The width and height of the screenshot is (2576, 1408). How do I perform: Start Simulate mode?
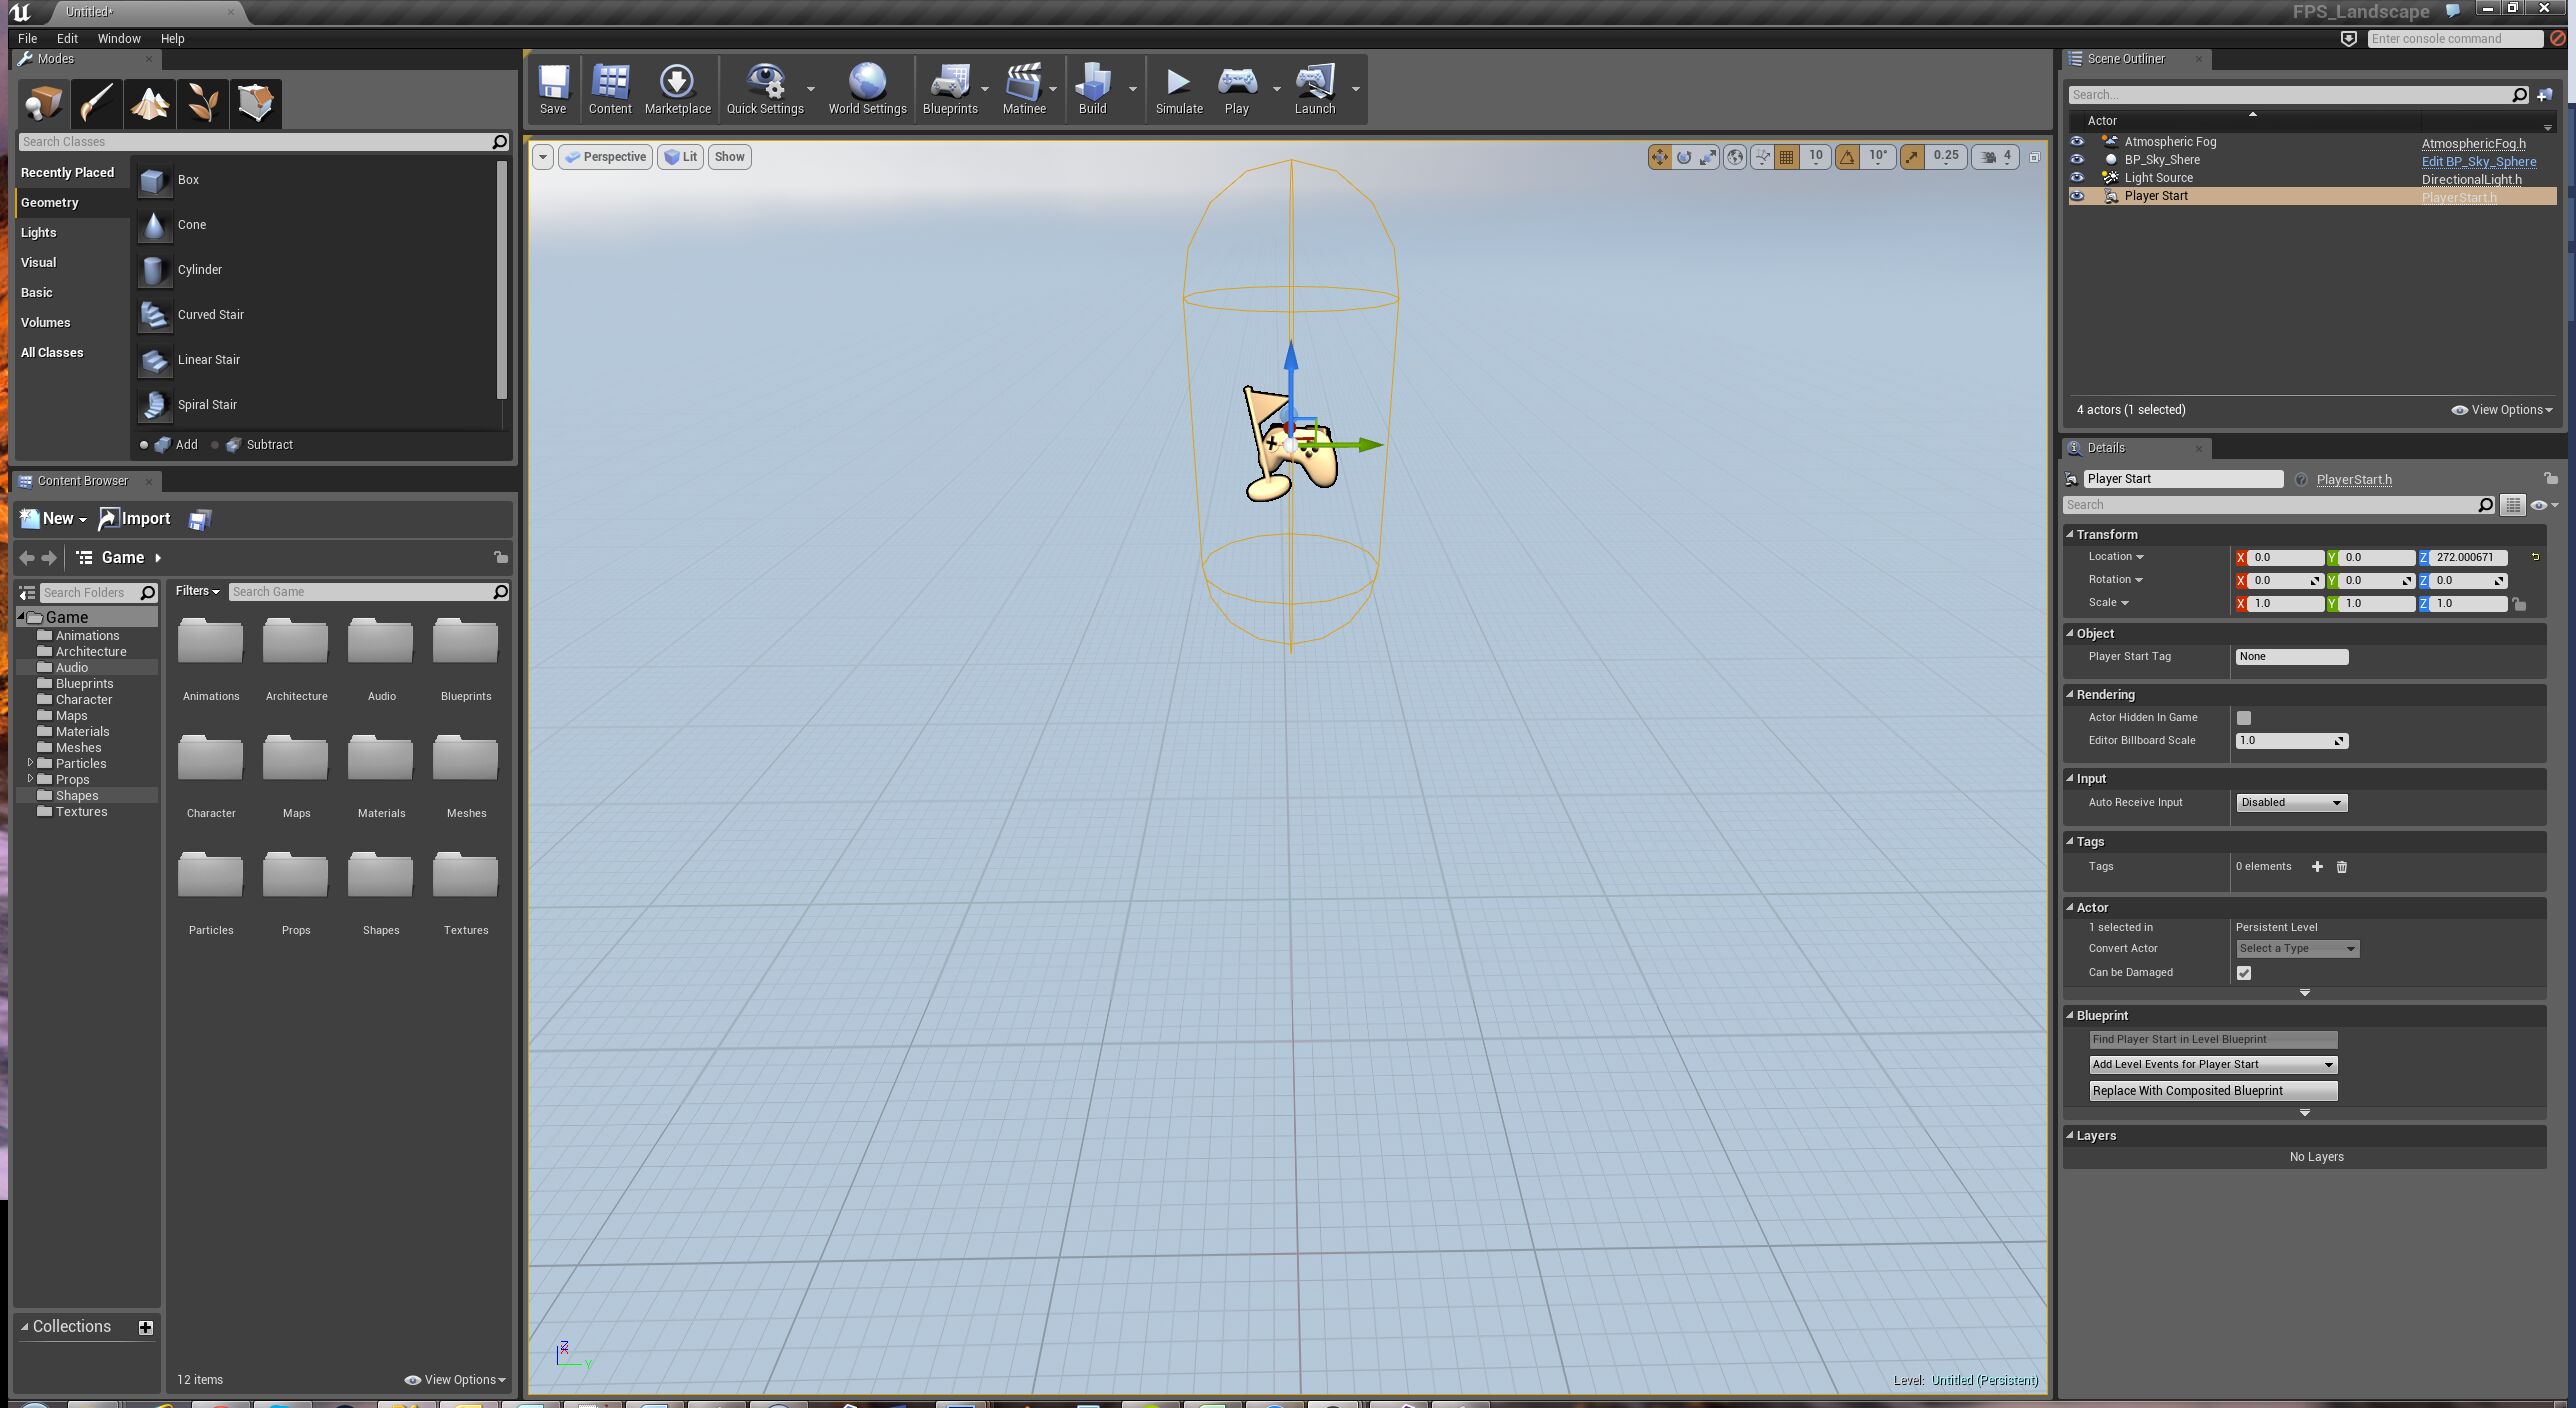coord(1178,88)
